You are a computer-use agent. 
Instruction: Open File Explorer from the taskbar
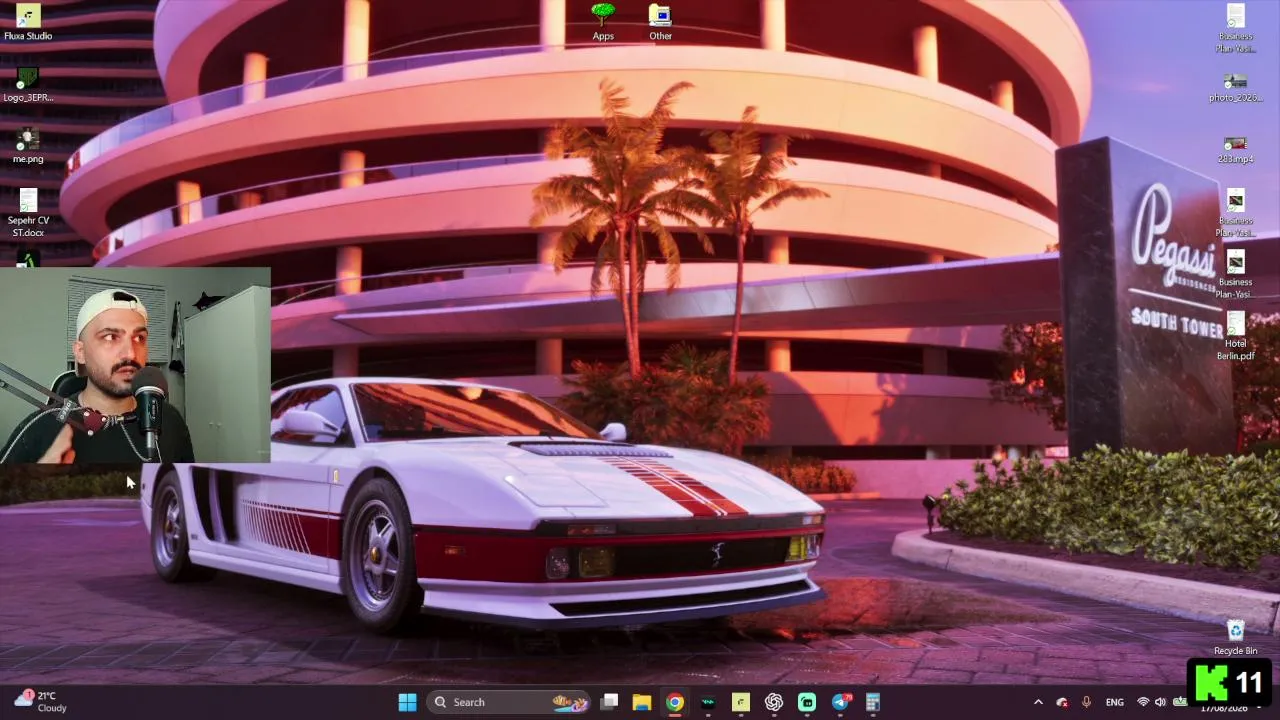click(641, 702)
